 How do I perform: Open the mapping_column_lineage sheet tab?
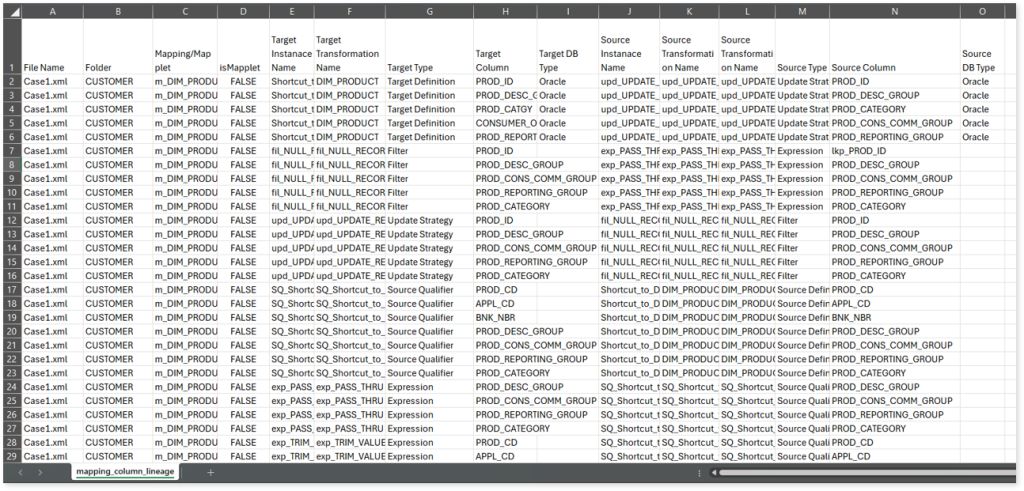tap(123, 472)
